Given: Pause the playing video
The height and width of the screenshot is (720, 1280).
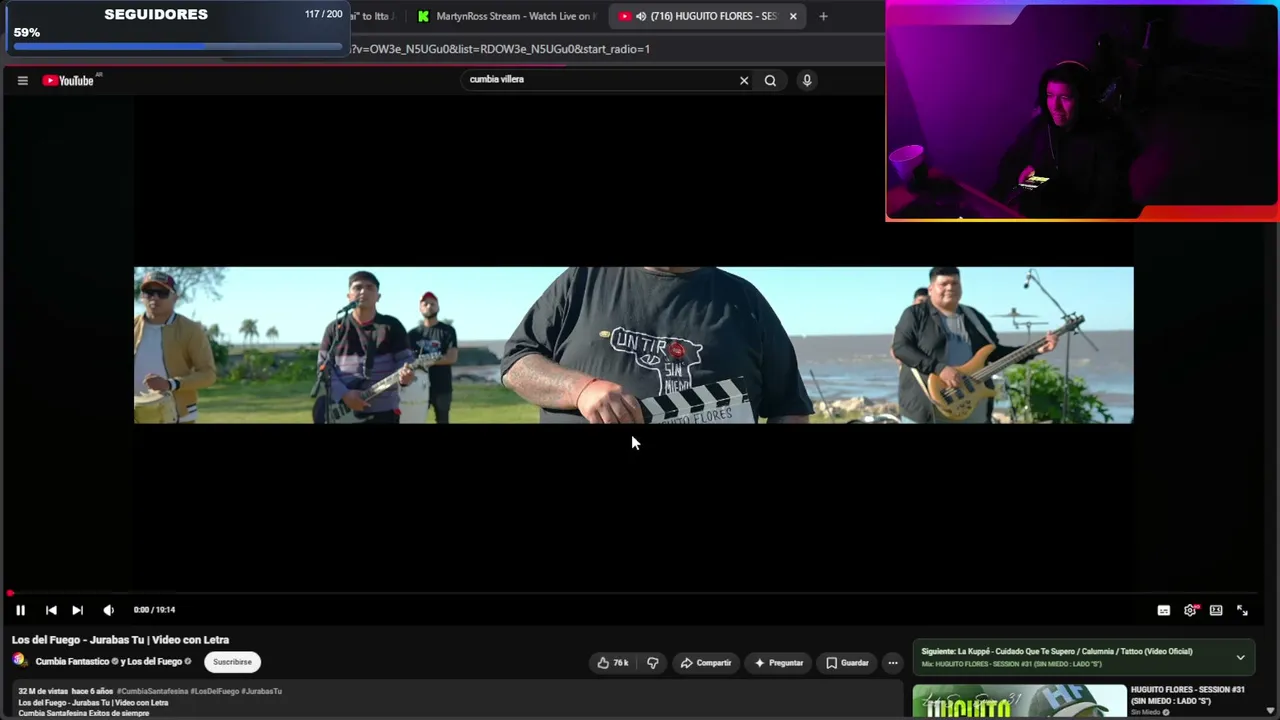Looking at the screenshot, I should [x=20, y=610].
